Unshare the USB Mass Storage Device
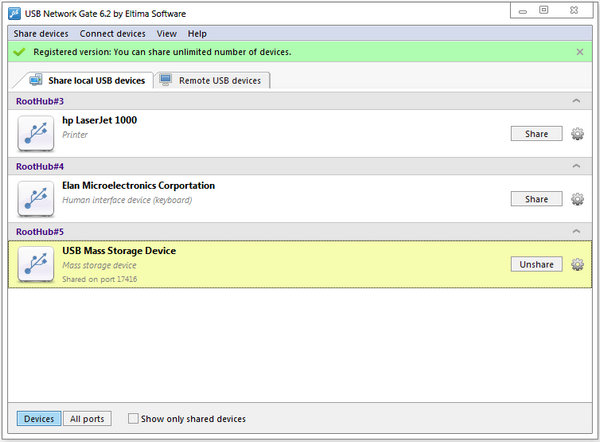600x442 pixels. coord(536,264)
